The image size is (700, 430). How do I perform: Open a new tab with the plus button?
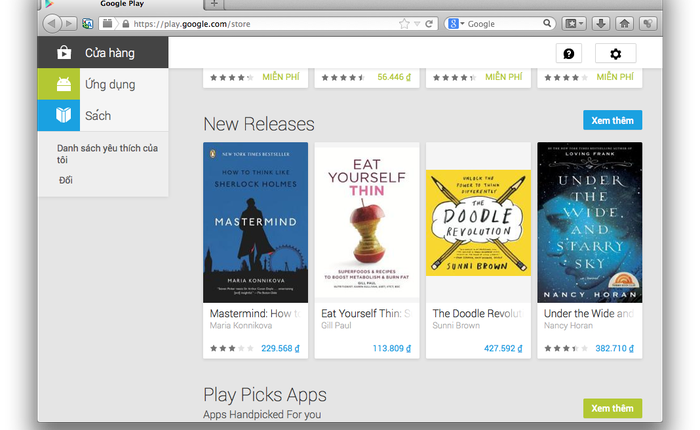point(214,4)
